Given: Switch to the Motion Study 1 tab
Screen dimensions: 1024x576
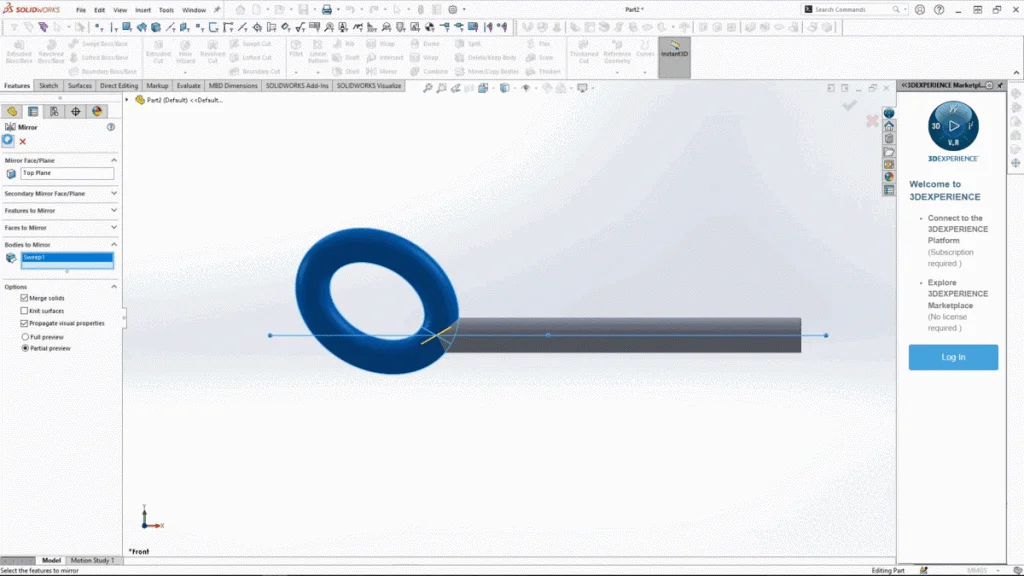Looking at the screenshot, I should (x=92, y=560).
